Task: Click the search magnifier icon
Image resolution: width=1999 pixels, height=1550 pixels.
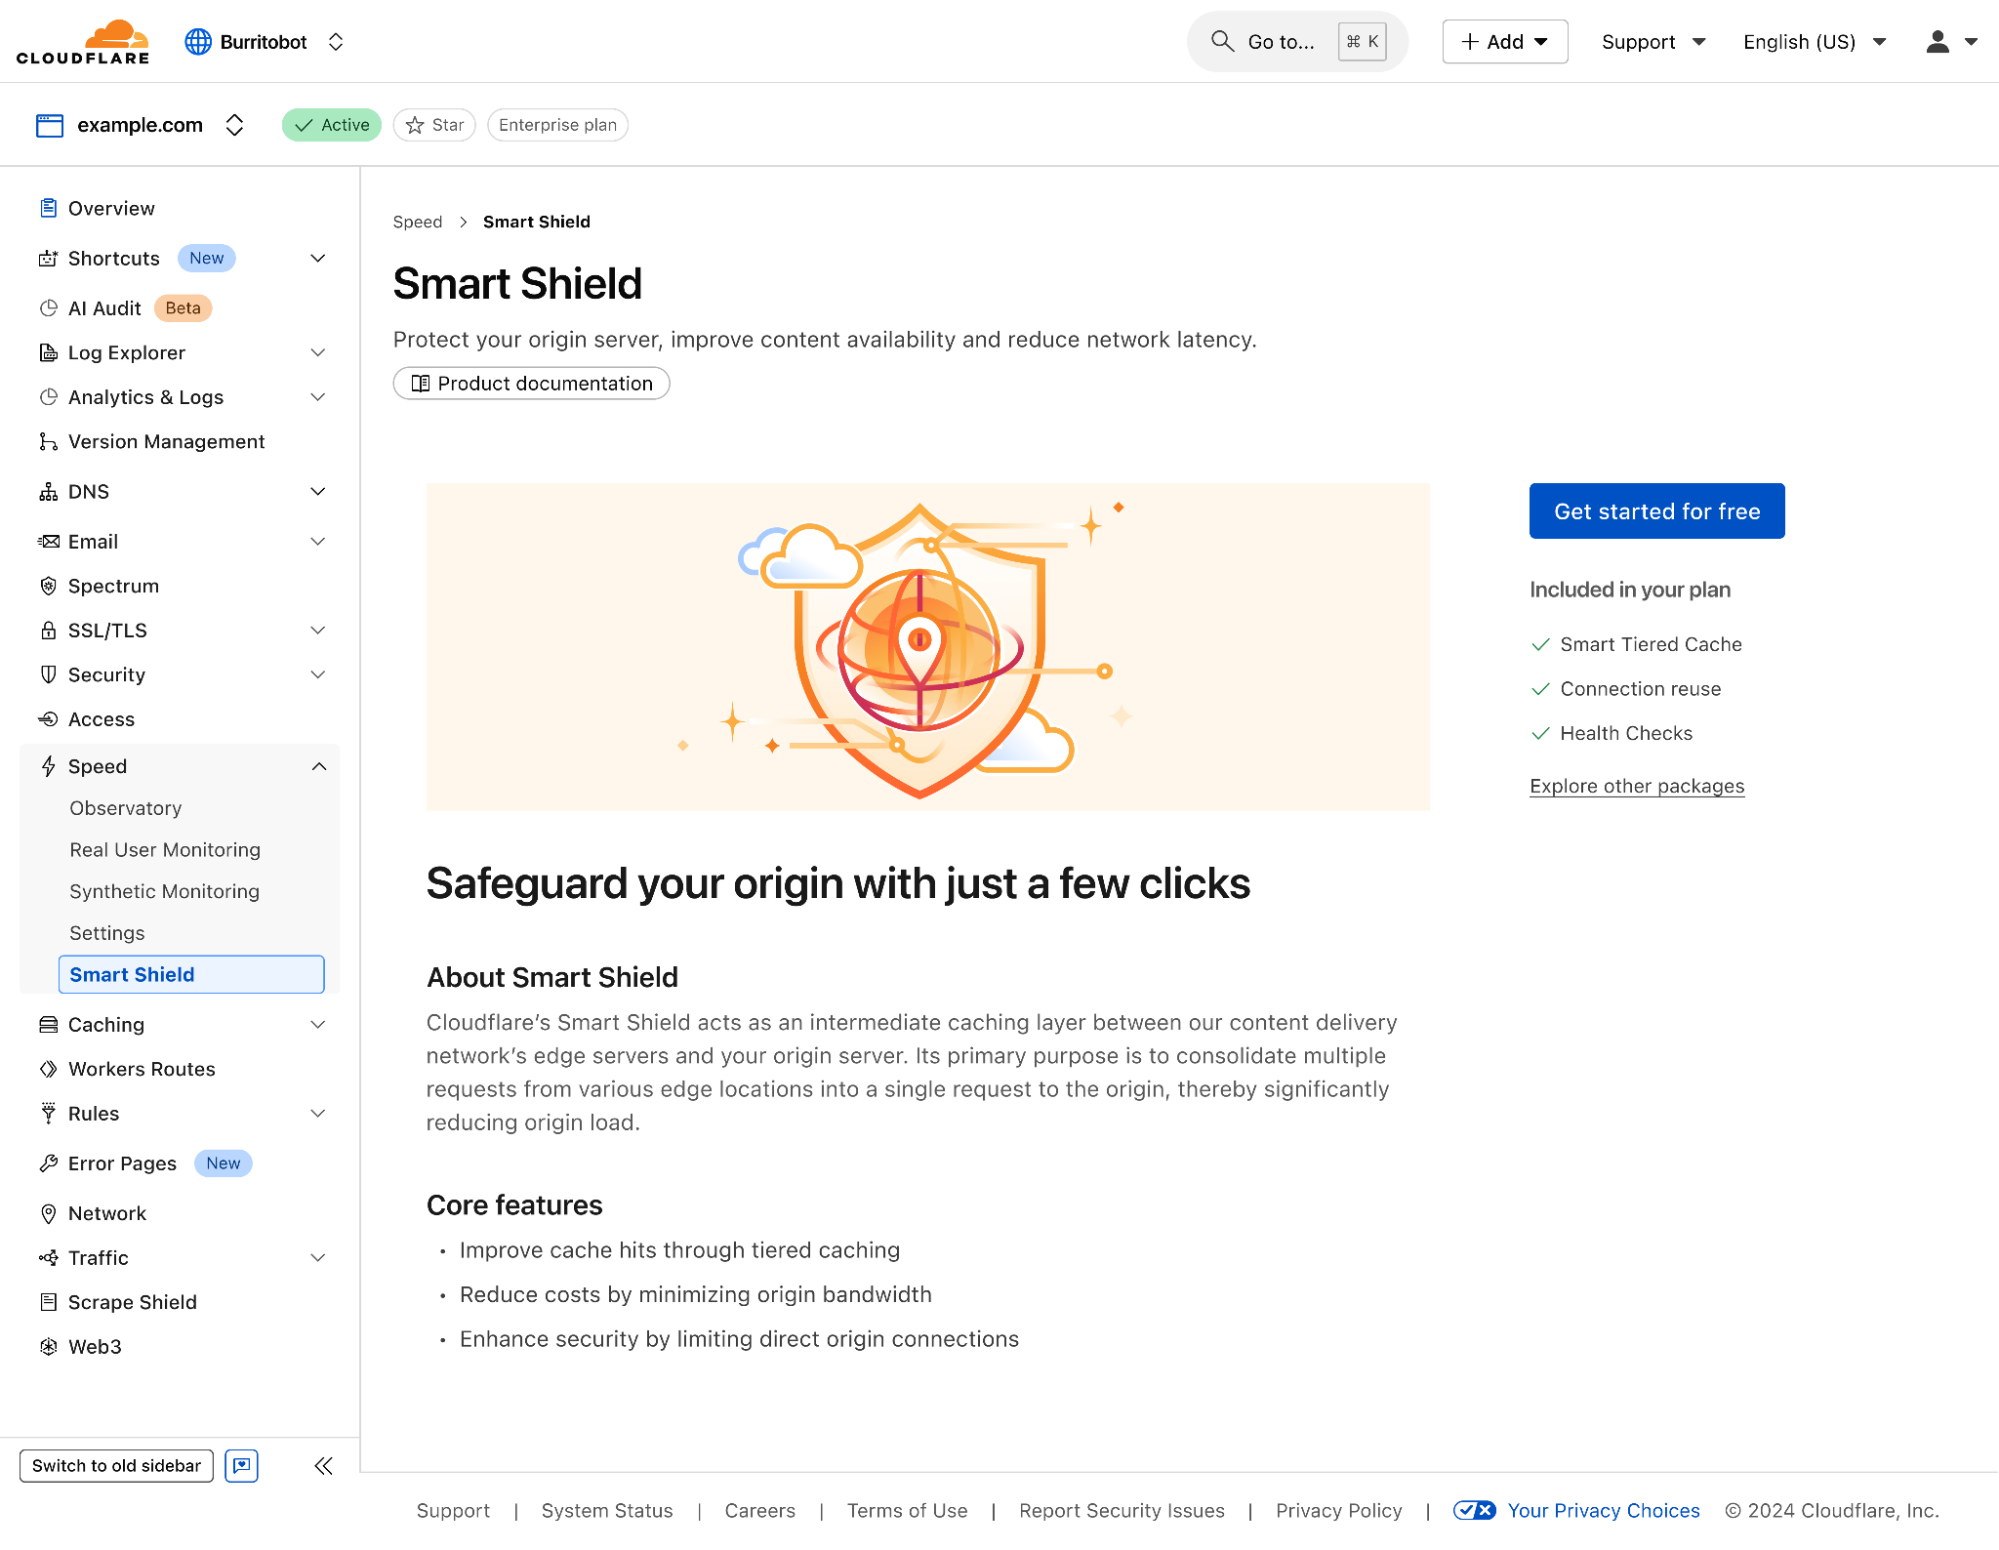Action: coord(1221,42)
